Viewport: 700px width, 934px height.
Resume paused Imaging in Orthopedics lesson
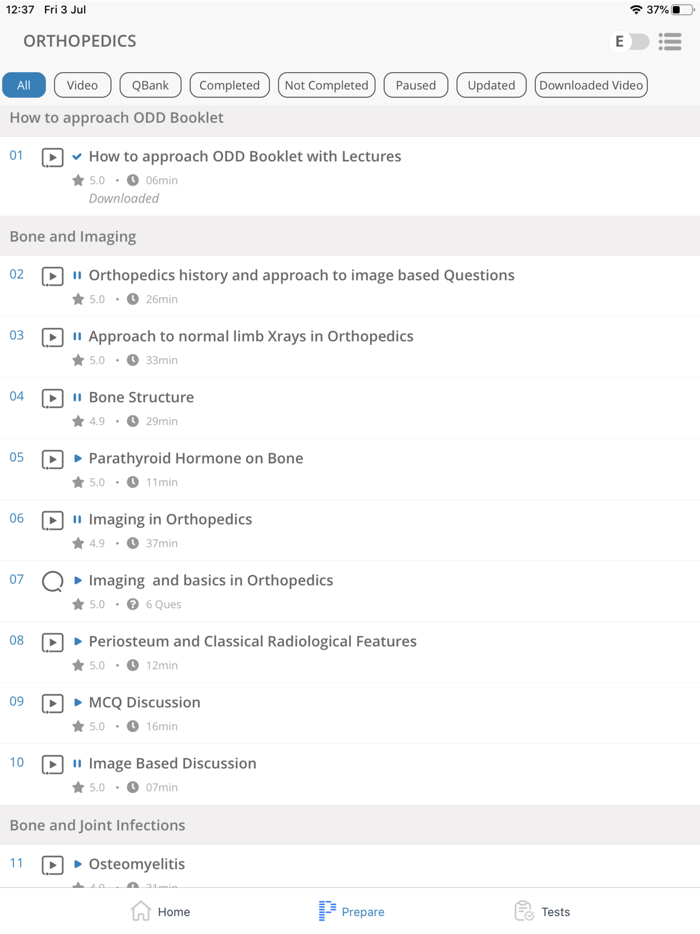pyautogui.click(x=170, y=520)
